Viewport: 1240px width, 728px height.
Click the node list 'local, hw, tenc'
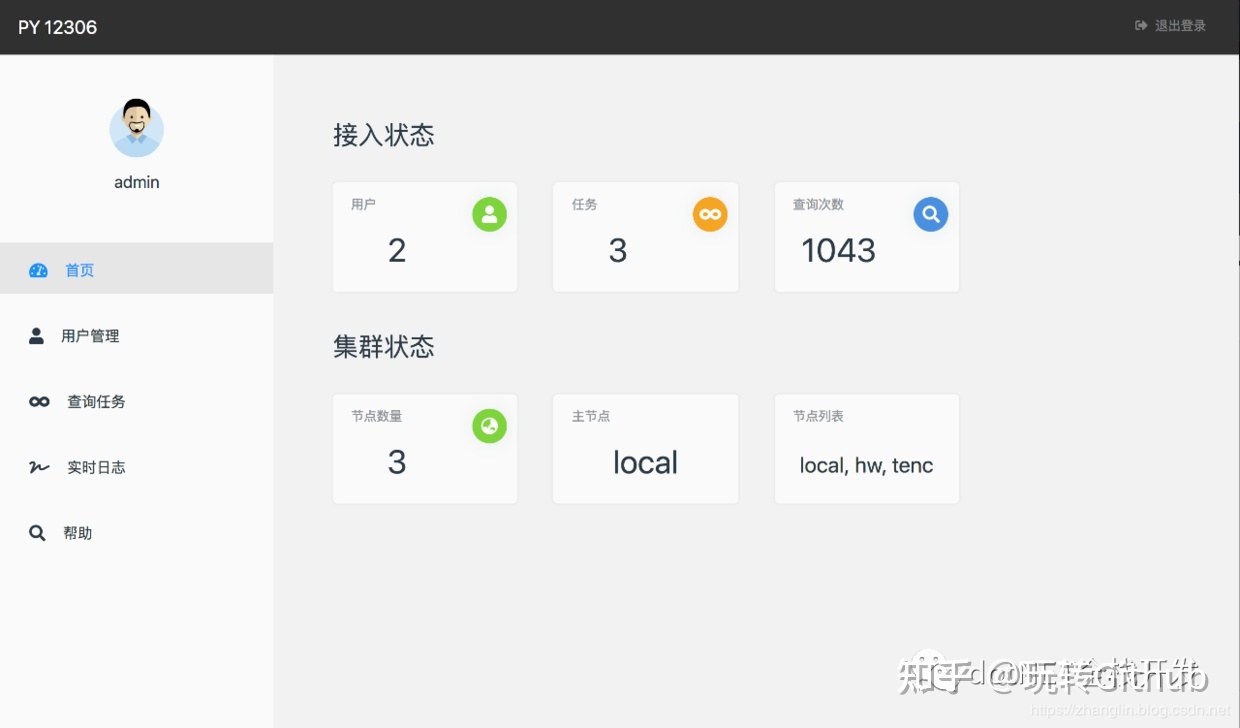click(866, 465)
